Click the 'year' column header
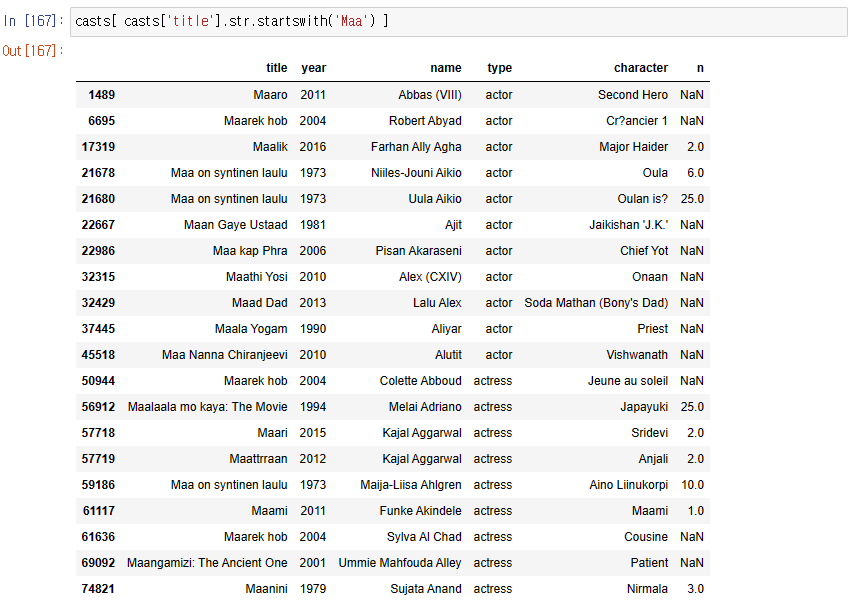 [314, 68]
